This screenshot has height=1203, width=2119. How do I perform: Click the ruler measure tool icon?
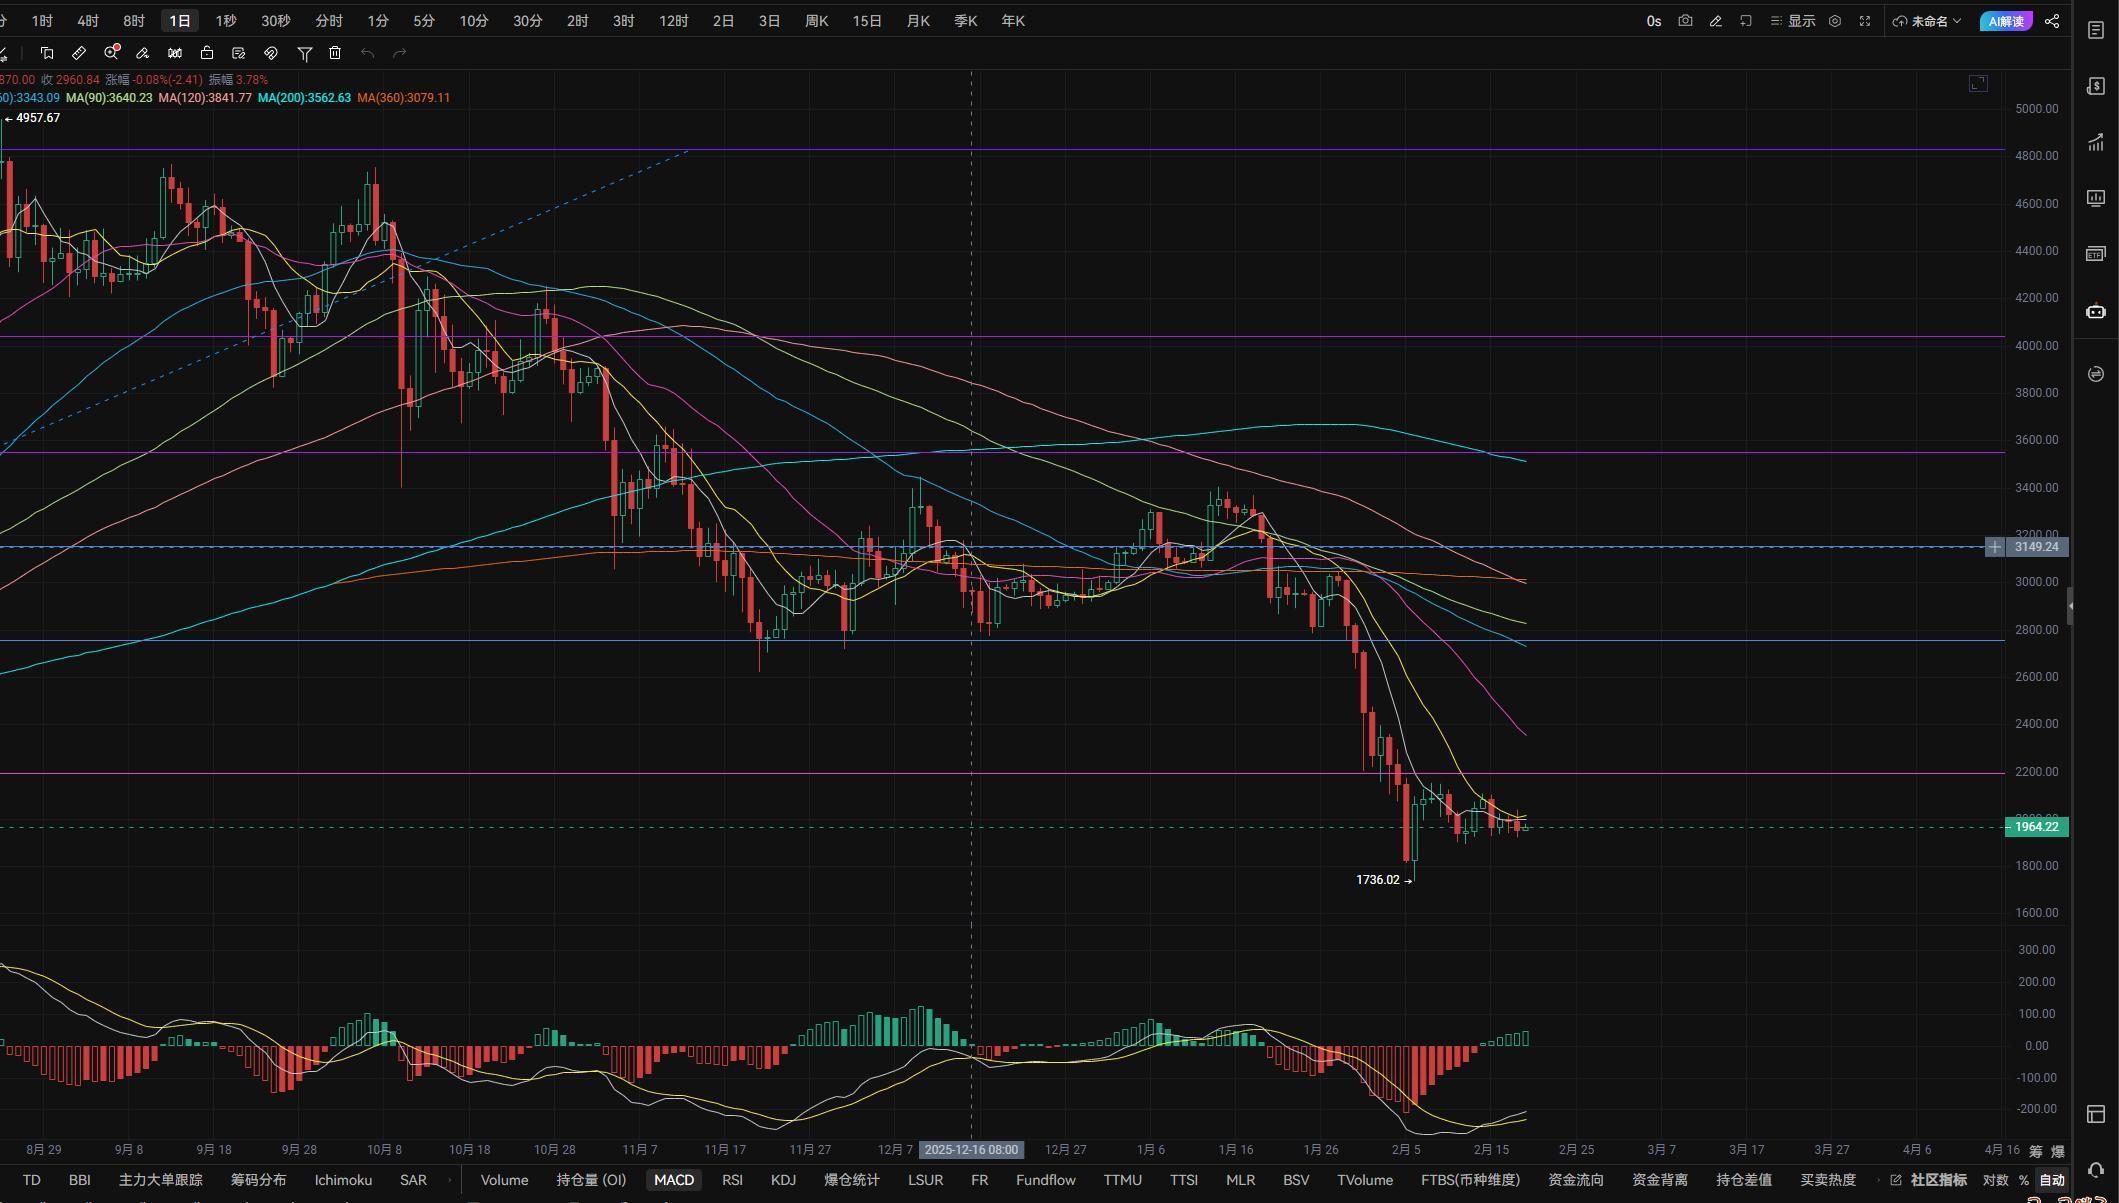[79, 53]
